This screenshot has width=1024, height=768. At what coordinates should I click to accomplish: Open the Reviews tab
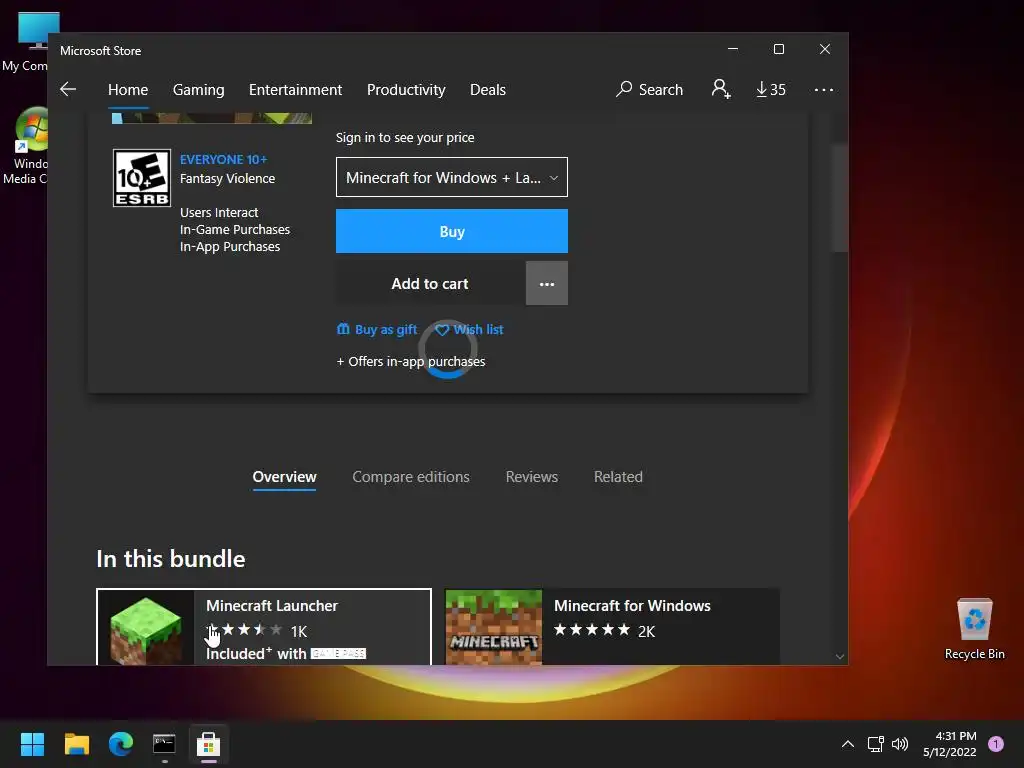click(532, 477)
